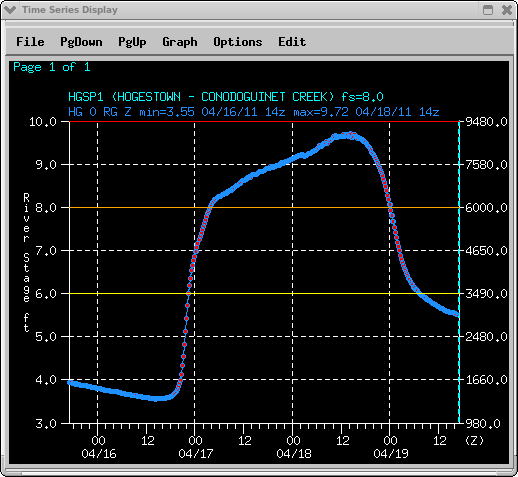
Task: Open the Graph menu
Action: point(180,42)
